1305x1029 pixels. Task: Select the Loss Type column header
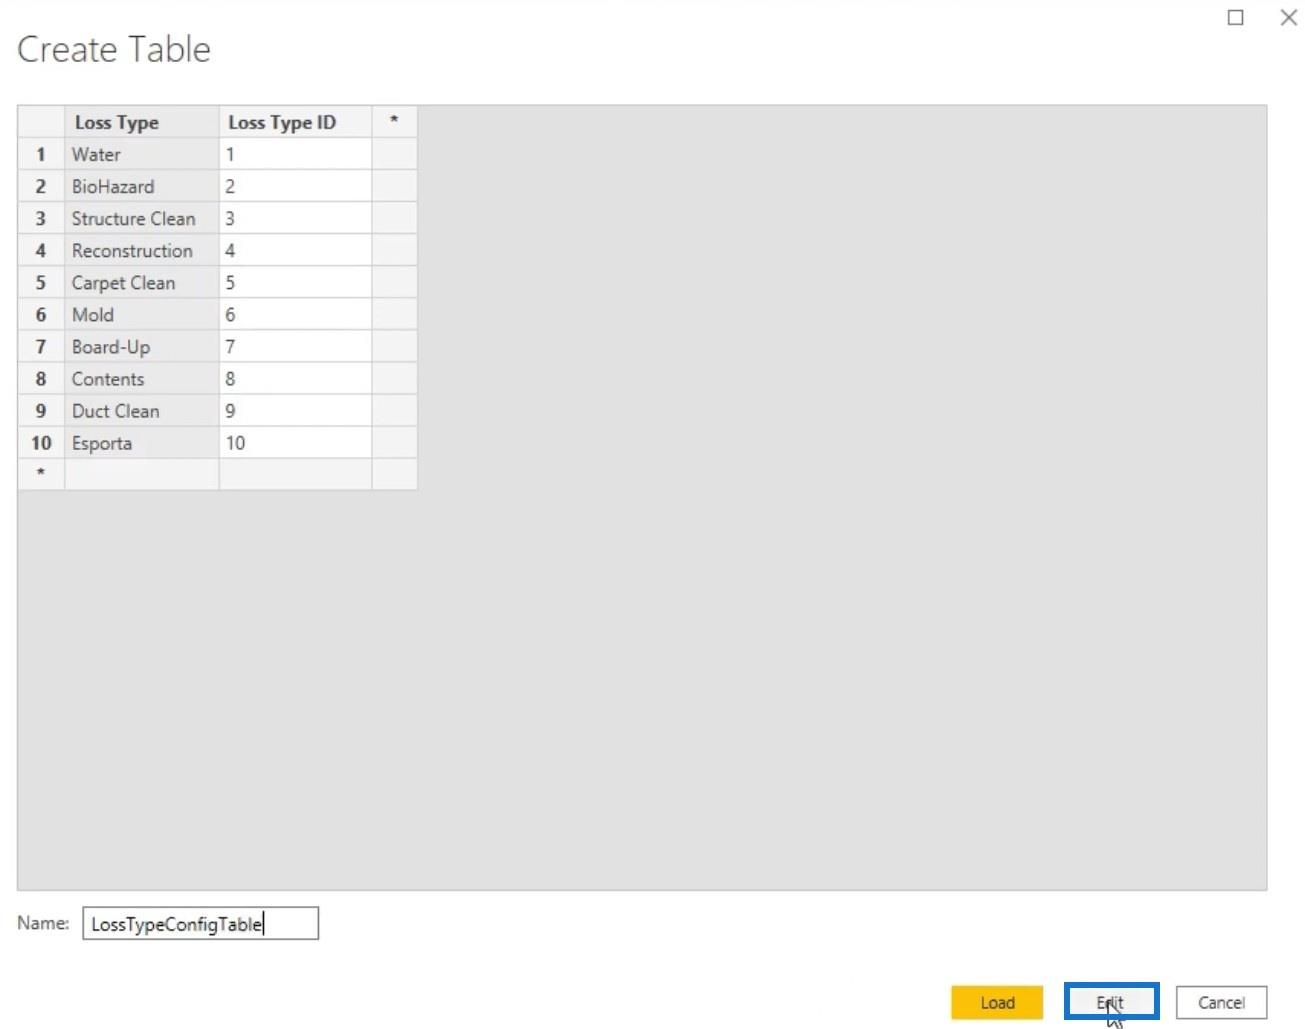pos(142,122)
